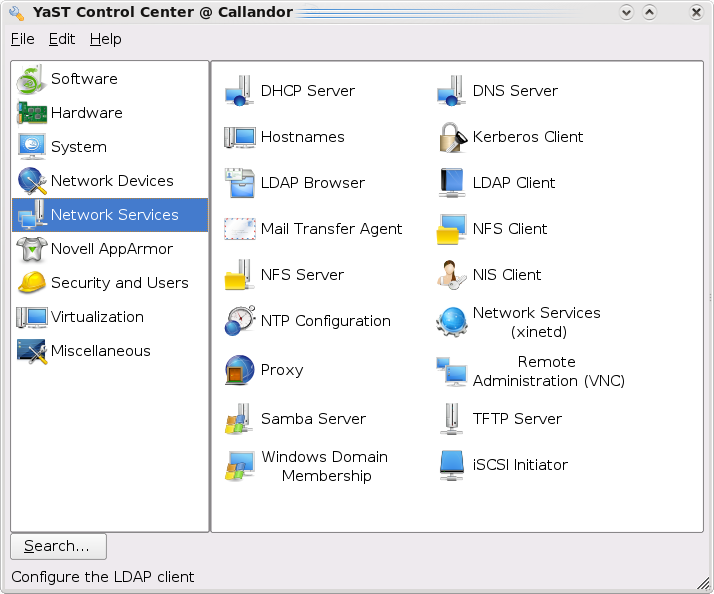This screenshot has width=714, height=594.
Task: Click the "Mail Transfer Agent" text label
Action: pos(332,229)
